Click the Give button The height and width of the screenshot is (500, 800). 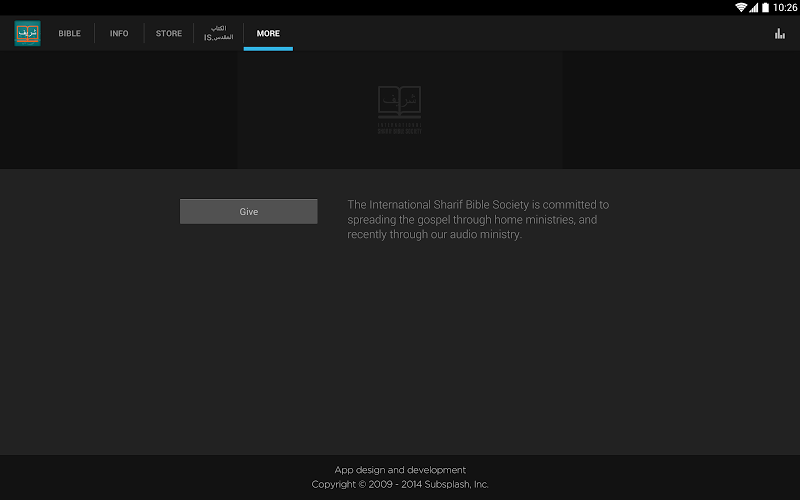(248, 211)
